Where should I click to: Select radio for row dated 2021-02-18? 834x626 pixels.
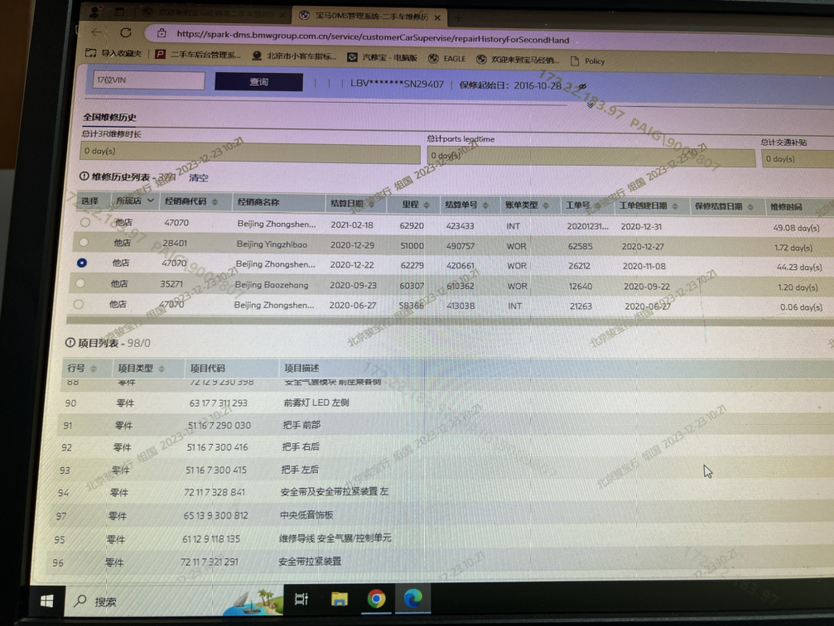(85, 222)
